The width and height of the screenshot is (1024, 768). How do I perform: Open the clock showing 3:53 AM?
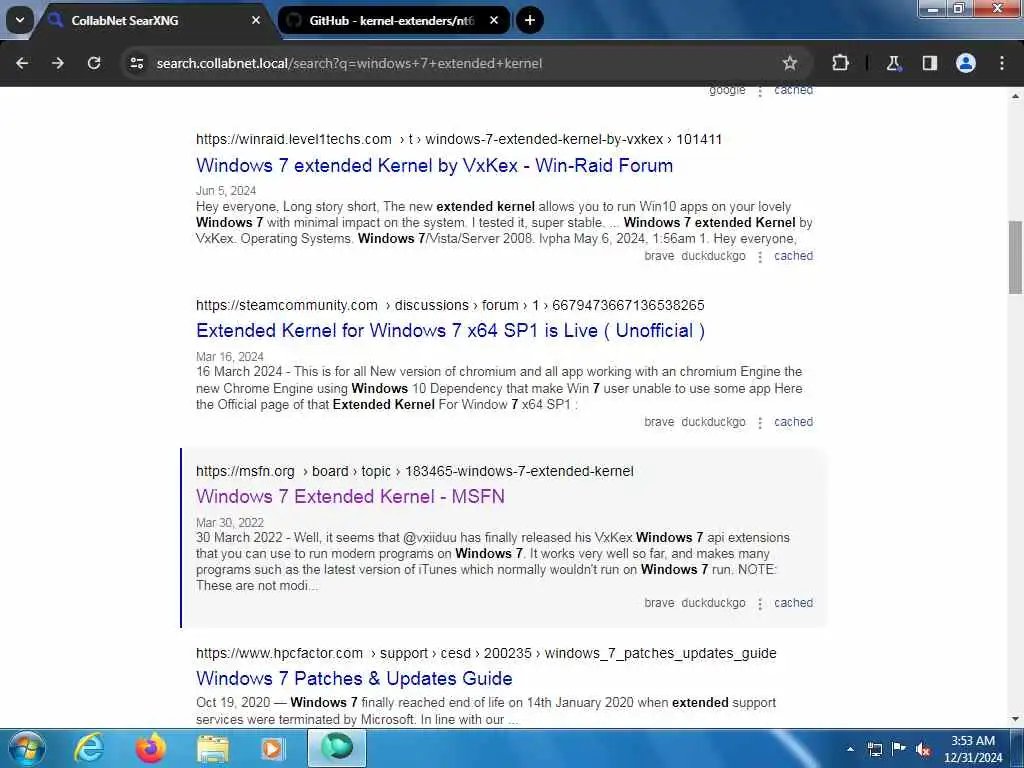pyautogui.click(x=973, y=749)
